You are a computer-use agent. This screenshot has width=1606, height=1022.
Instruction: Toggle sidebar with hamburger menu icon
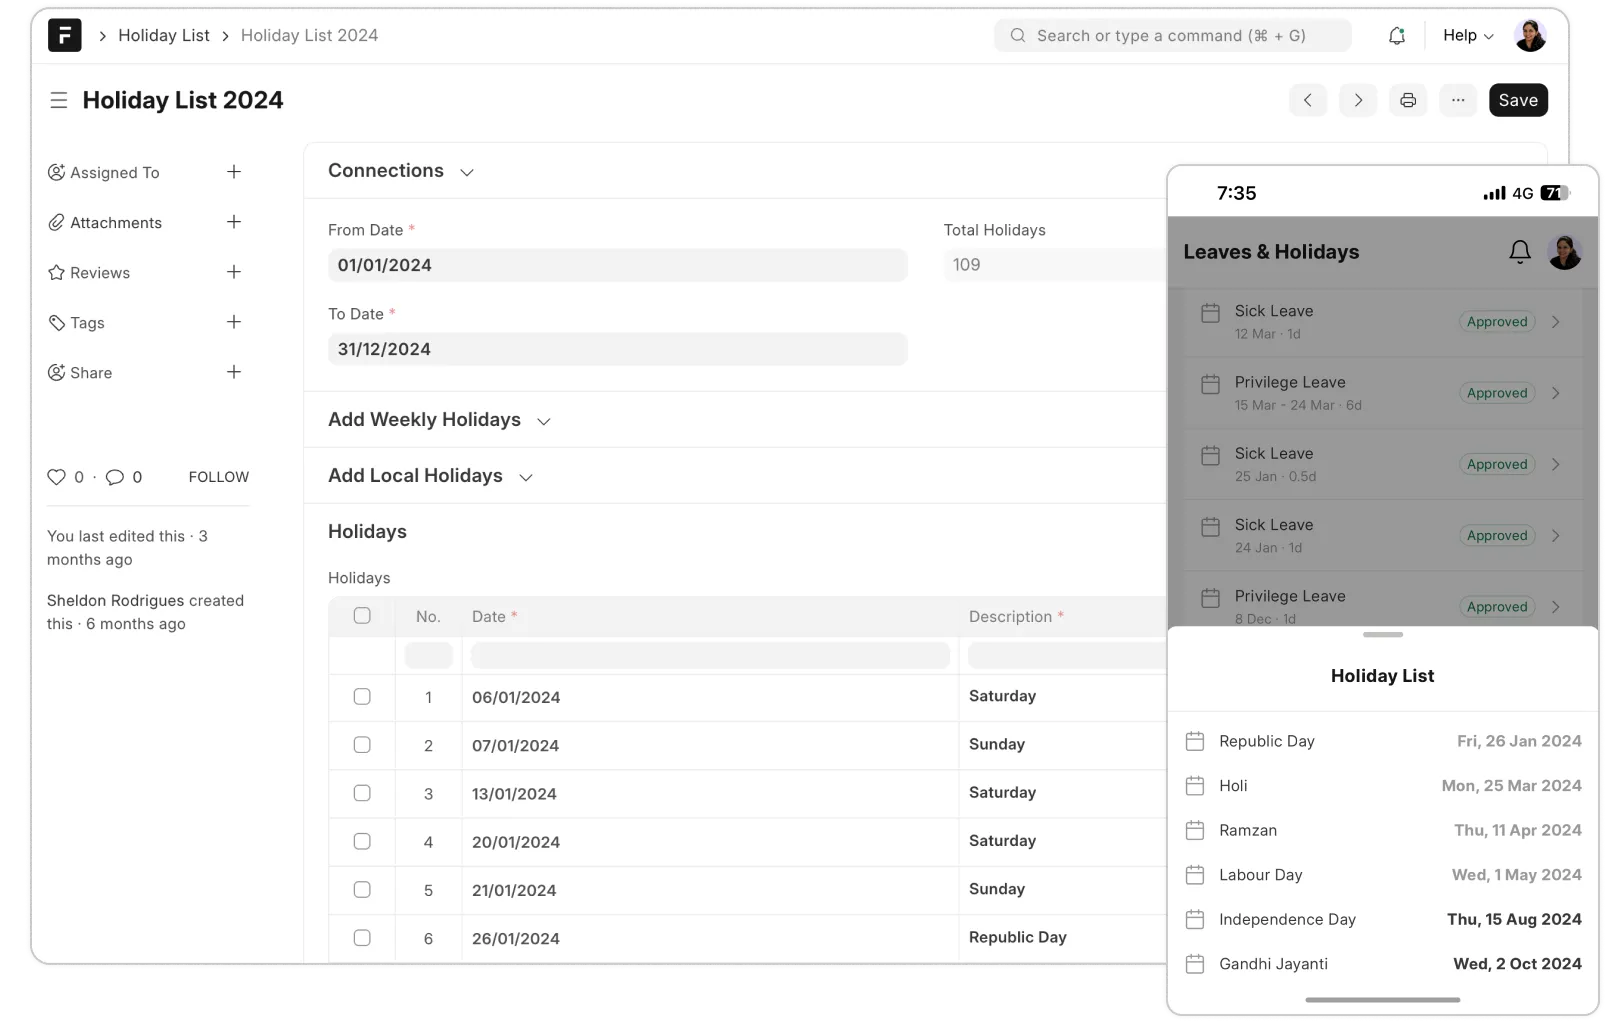(x=59, y=100)
